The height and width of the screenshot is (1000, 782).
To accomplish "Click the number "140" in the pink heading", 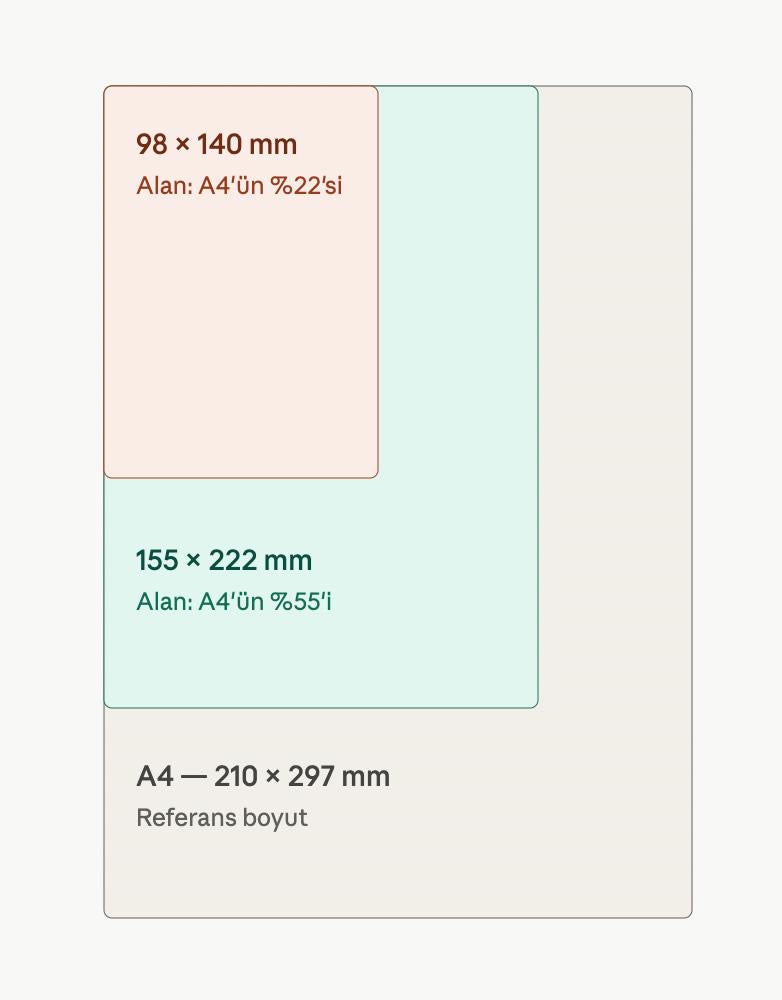I will [x=219, y=144].
